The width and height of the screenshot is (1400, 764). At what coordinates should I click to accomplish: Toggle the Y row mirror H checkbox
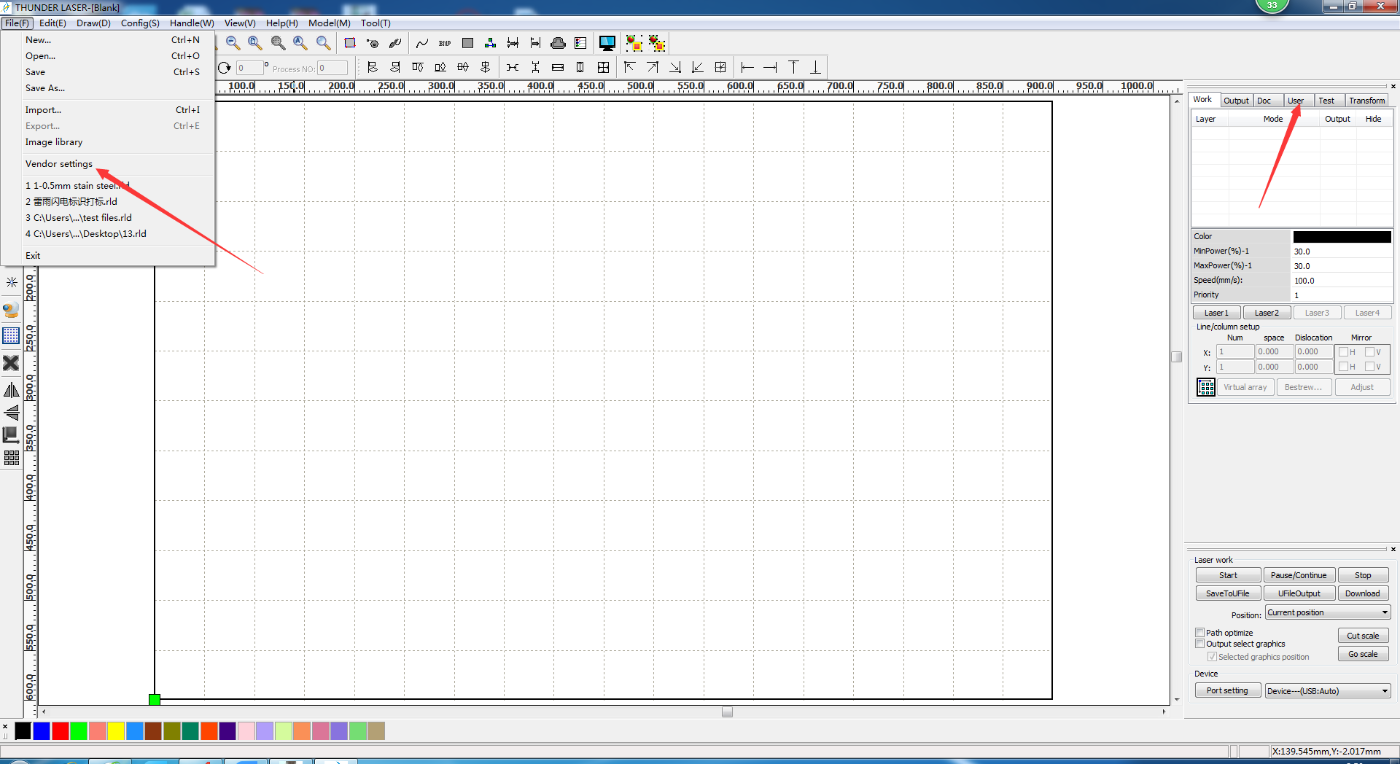click(x=1344, y=367)
